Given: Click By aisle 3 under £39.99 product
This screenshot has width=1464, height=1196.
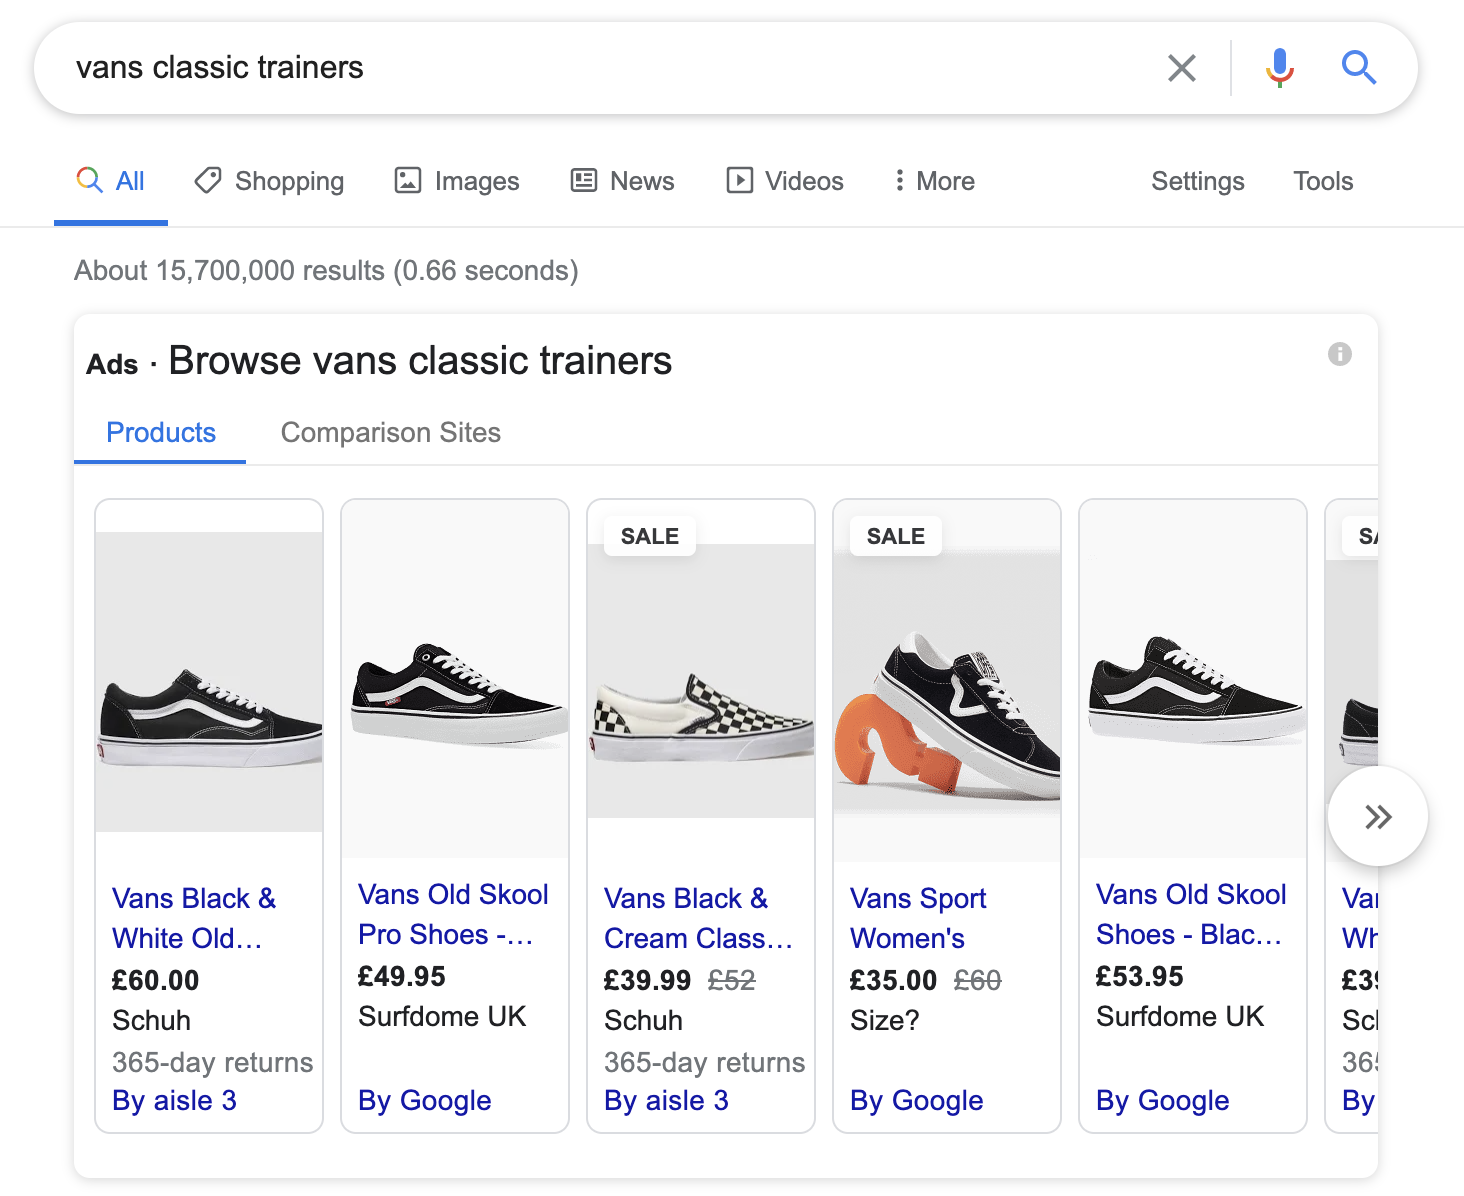Looking at the screenshot, I should pos(666,1100).
